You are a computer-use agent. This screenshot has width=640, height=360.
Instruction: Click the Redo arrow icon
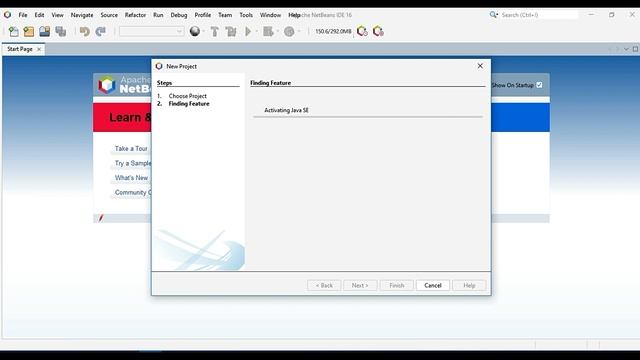coord(100,31)
